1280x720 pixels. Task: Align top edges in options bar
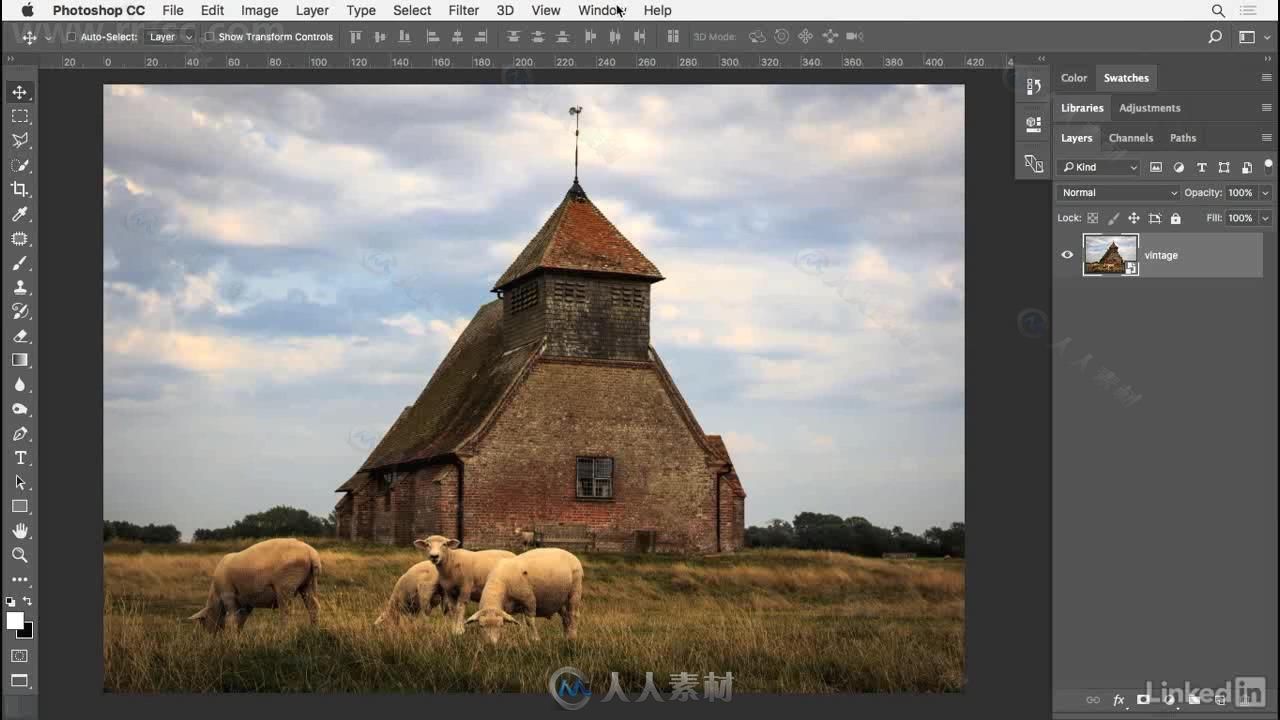(355, 37)
